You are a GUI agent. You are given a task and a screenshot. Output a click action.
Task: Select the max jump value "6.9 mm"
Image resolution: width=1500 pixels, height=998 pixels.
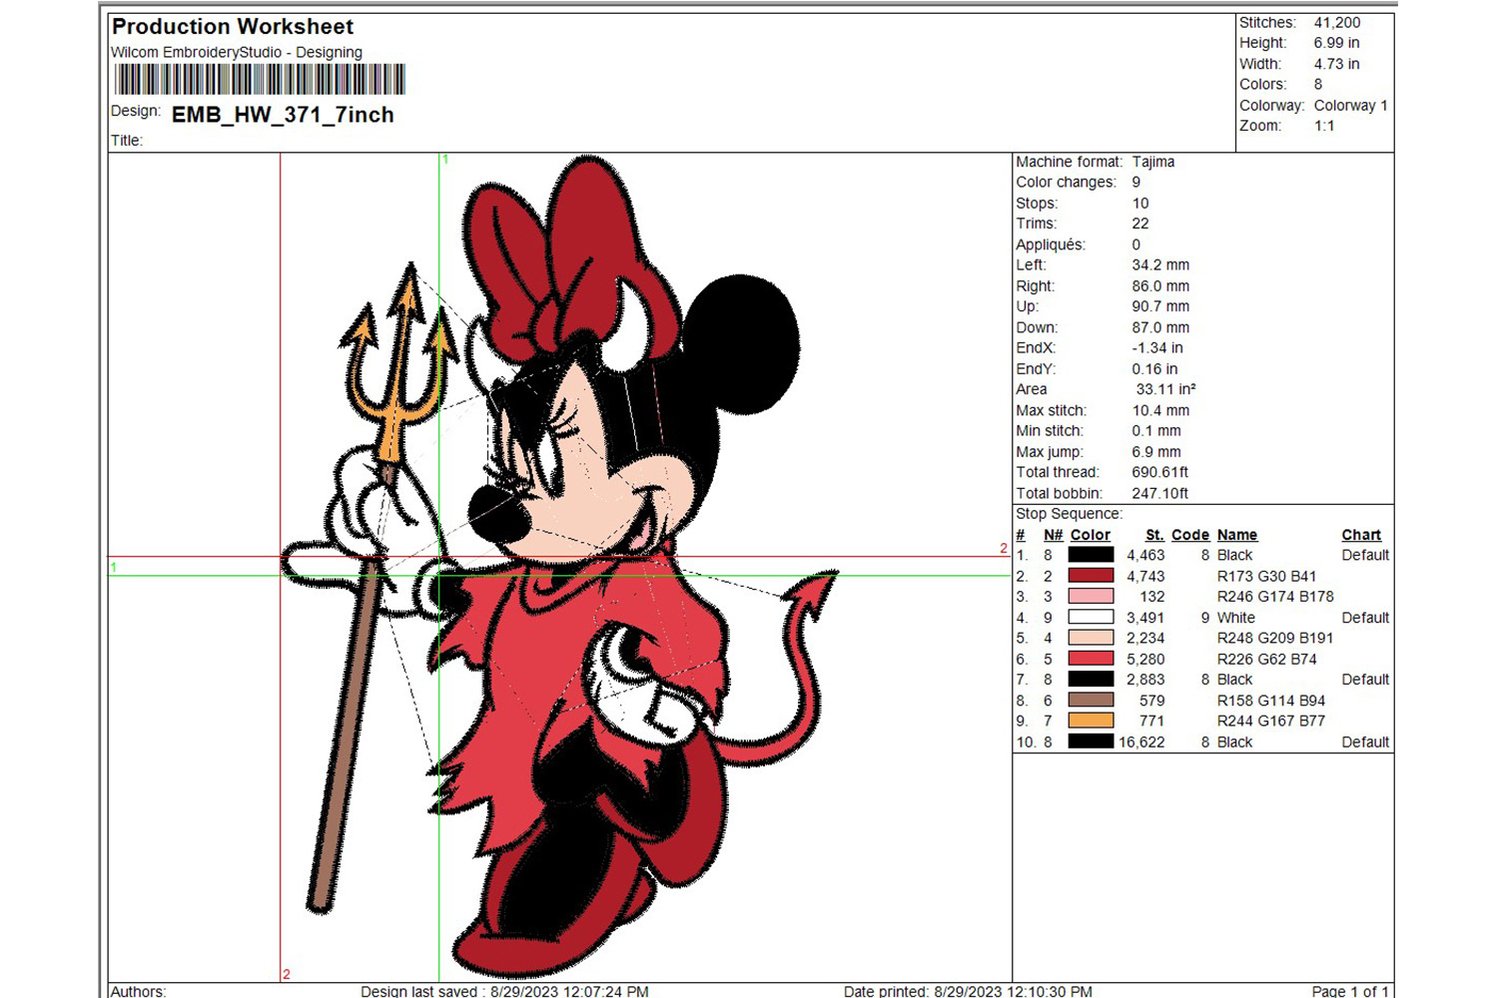tap(1157, 452)
